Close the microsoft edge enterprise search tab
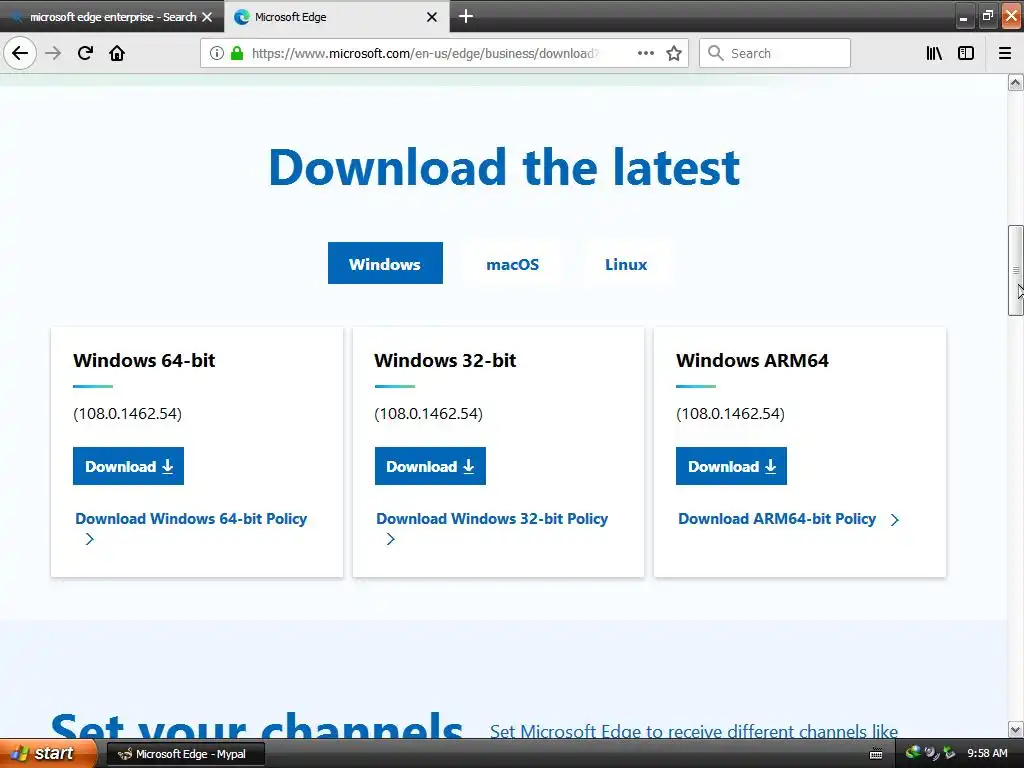1024x768 pixels. pyautogui.click(x=207, y=17)
